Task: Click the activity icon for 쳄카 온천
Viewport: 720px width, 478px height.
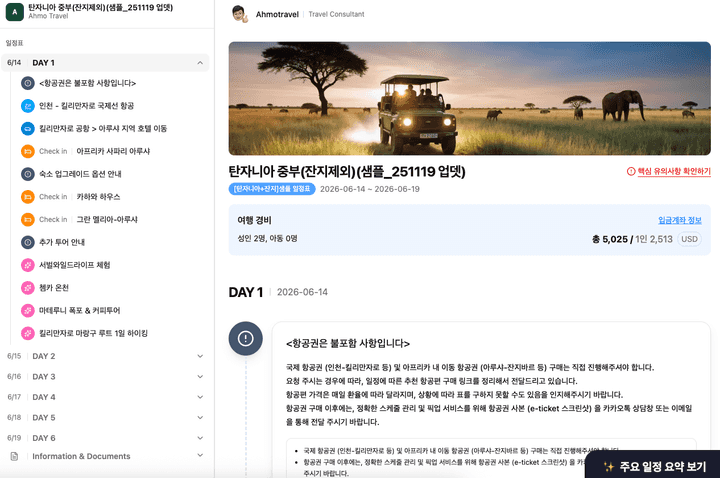Action: 28,287
